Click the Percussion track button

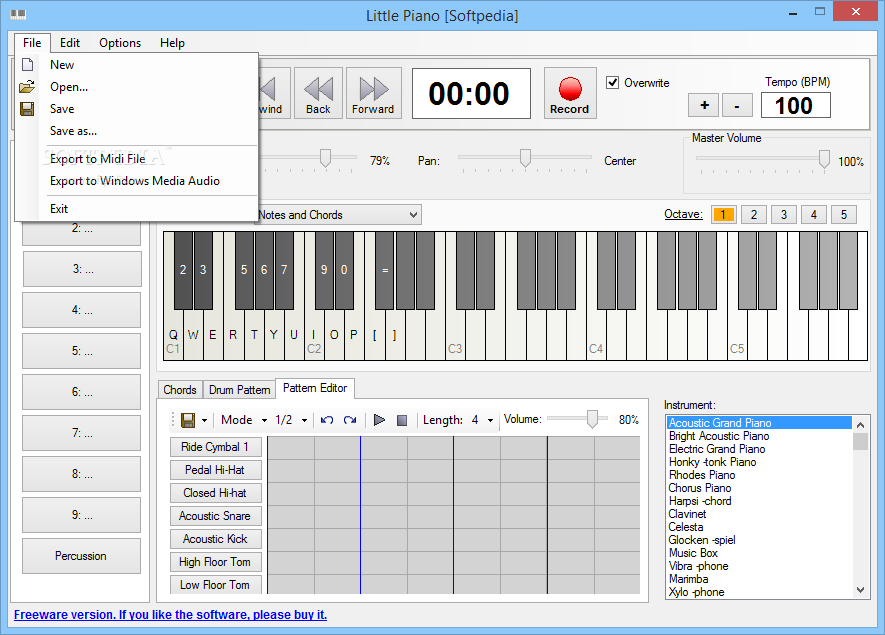(81, 556)
